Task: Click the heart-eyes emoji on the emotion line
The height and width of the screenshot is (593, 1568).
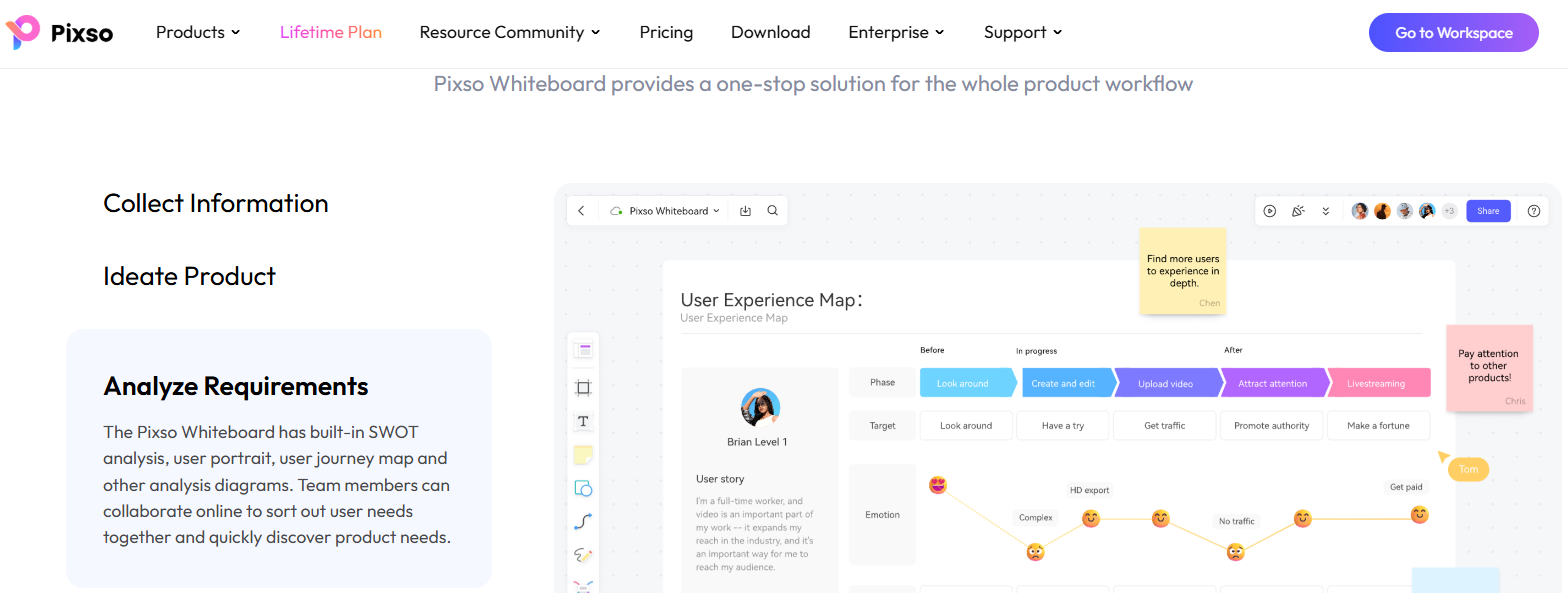Action: coord(938,485)
